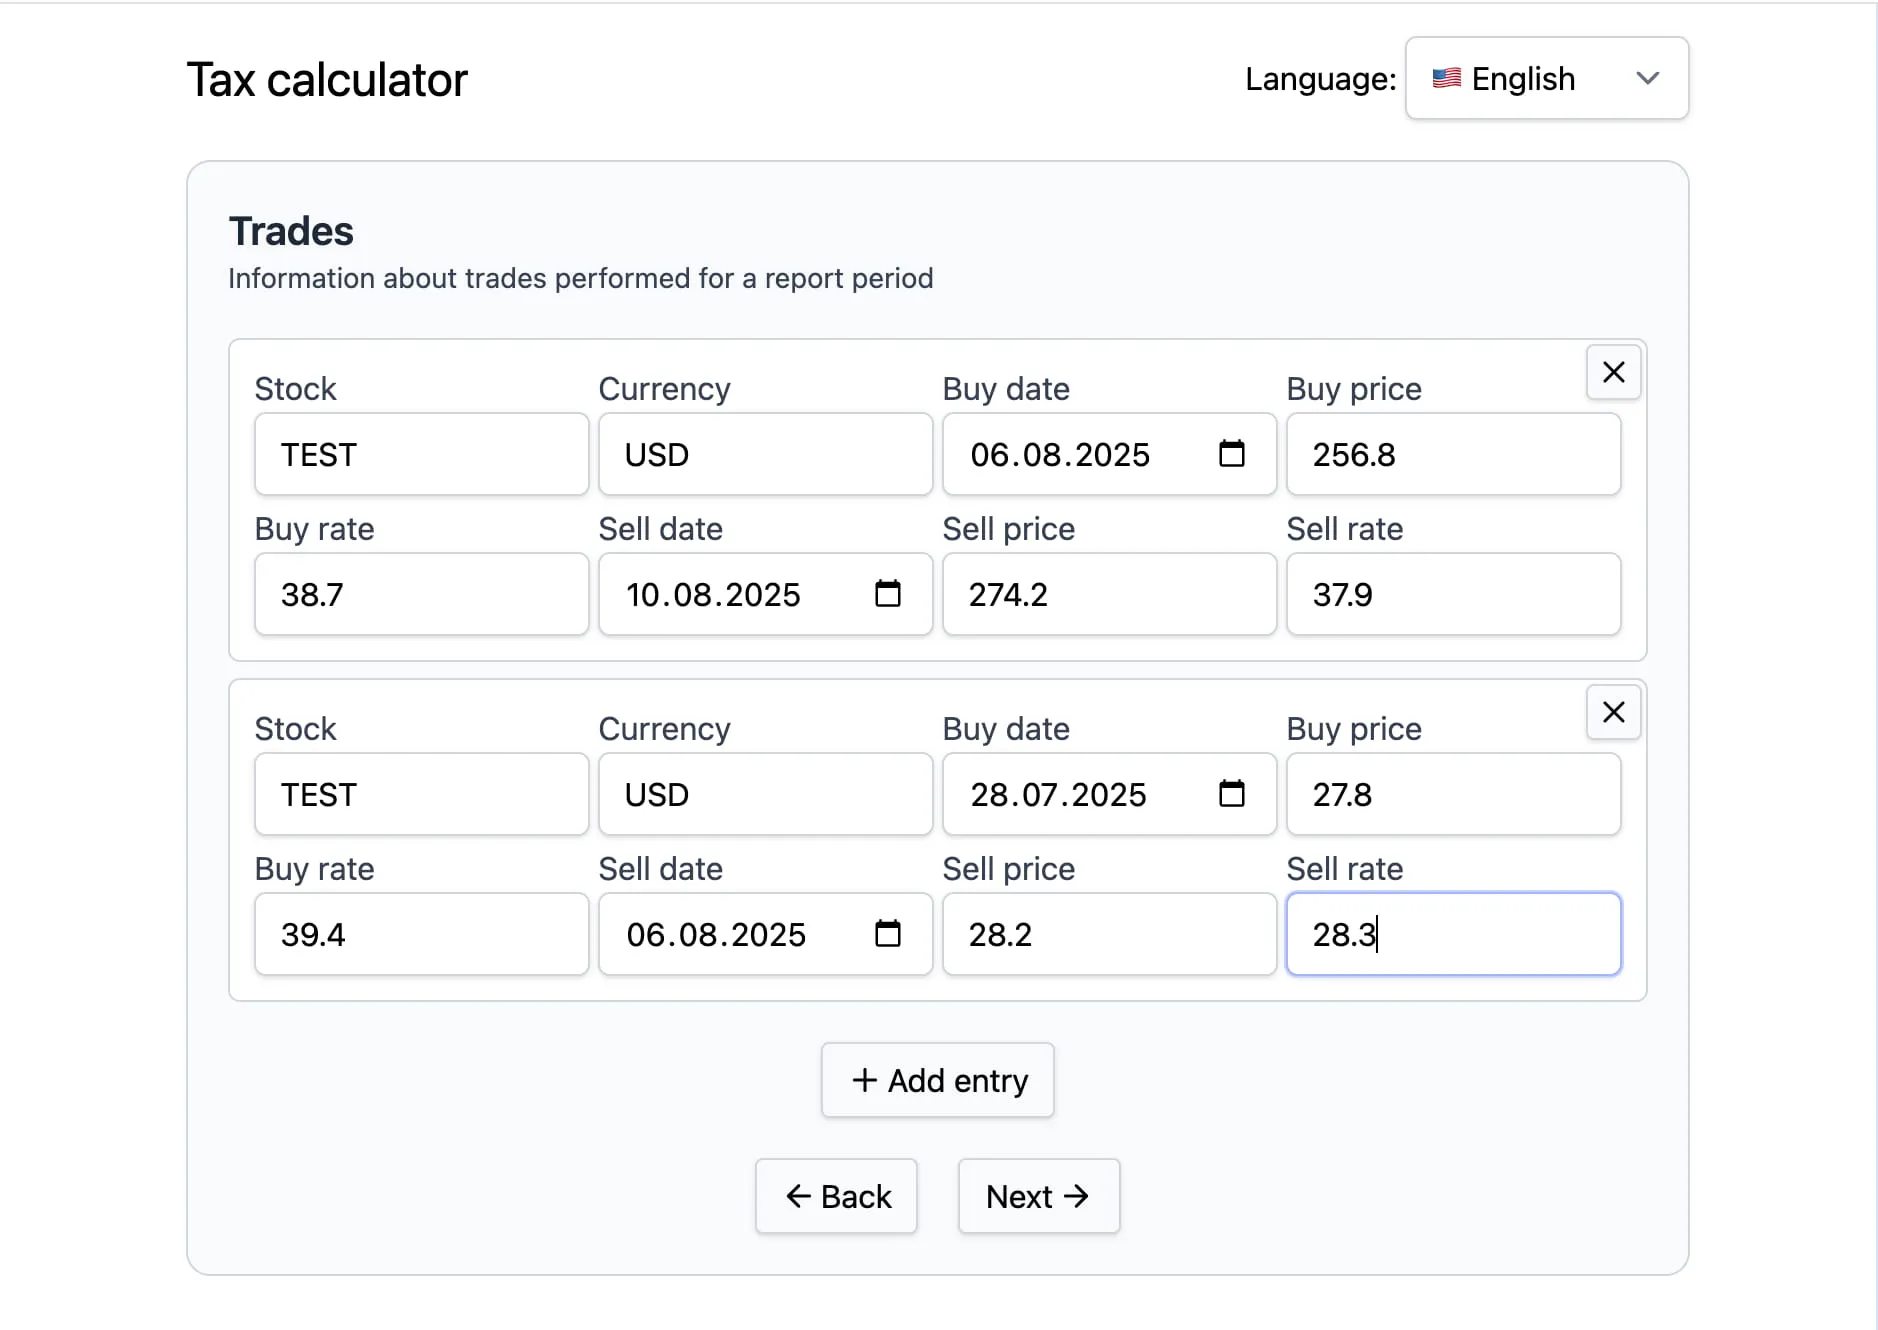Open the calendar picker for second trade's Buy date
Image resolution: width=1878 pixels, height=1330 pixels.
(1232, 794)
